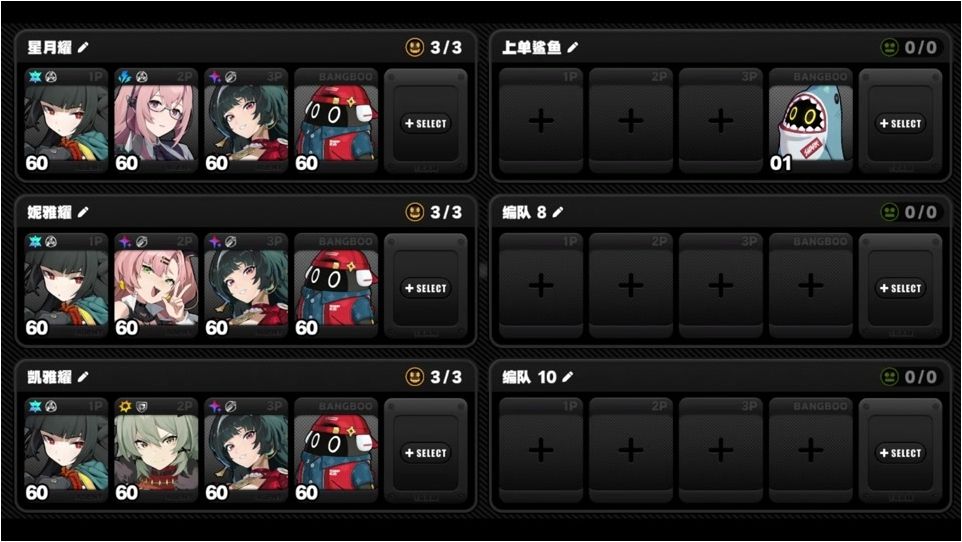Choose Select button on 上单鲨鱼 team
The image size is (962, 542).
(x=900, y=123)
